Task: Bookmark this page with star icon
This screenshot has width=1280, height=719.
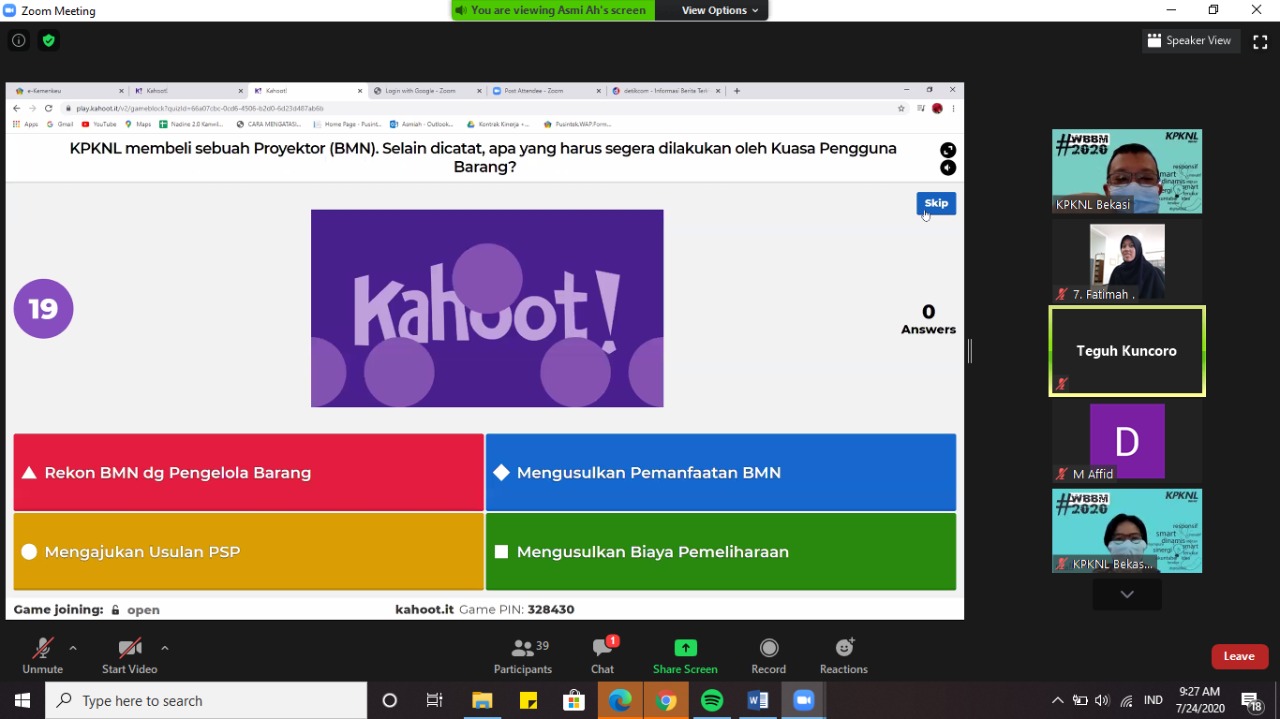Action: (x=901, y=108)
